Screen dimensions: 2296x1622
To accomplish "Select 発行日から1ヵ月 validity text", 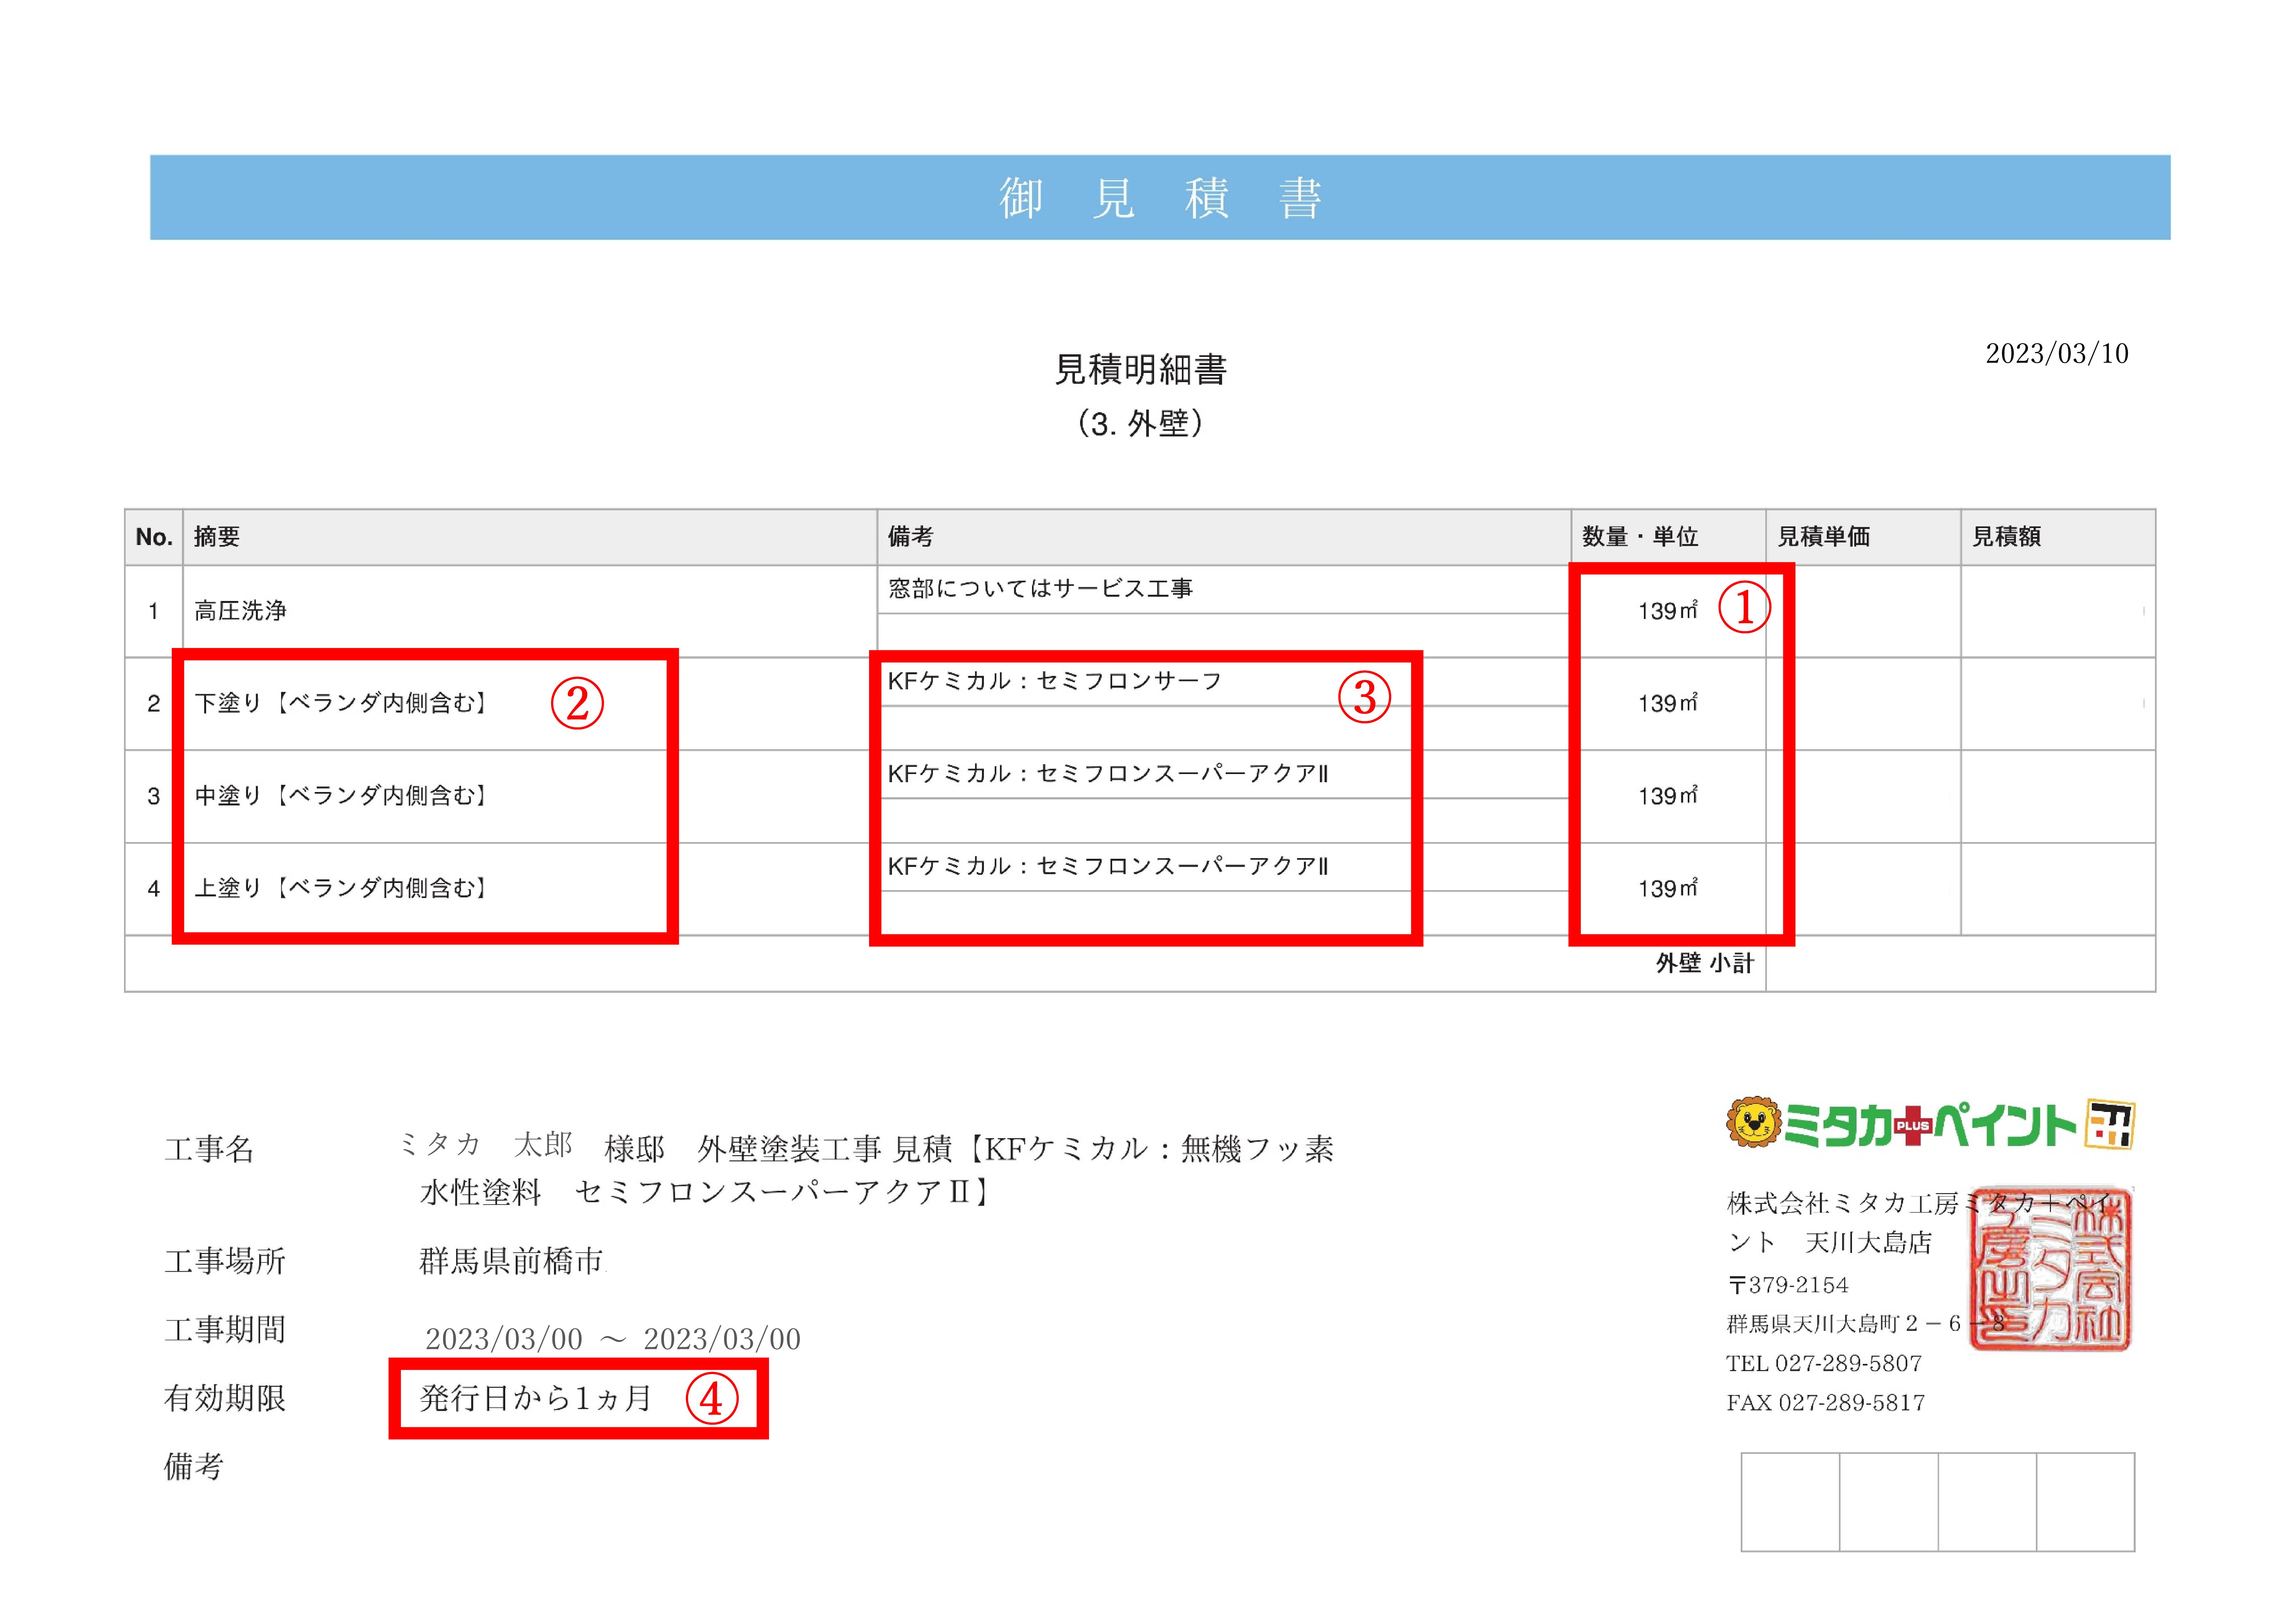I will point(536,1398).
